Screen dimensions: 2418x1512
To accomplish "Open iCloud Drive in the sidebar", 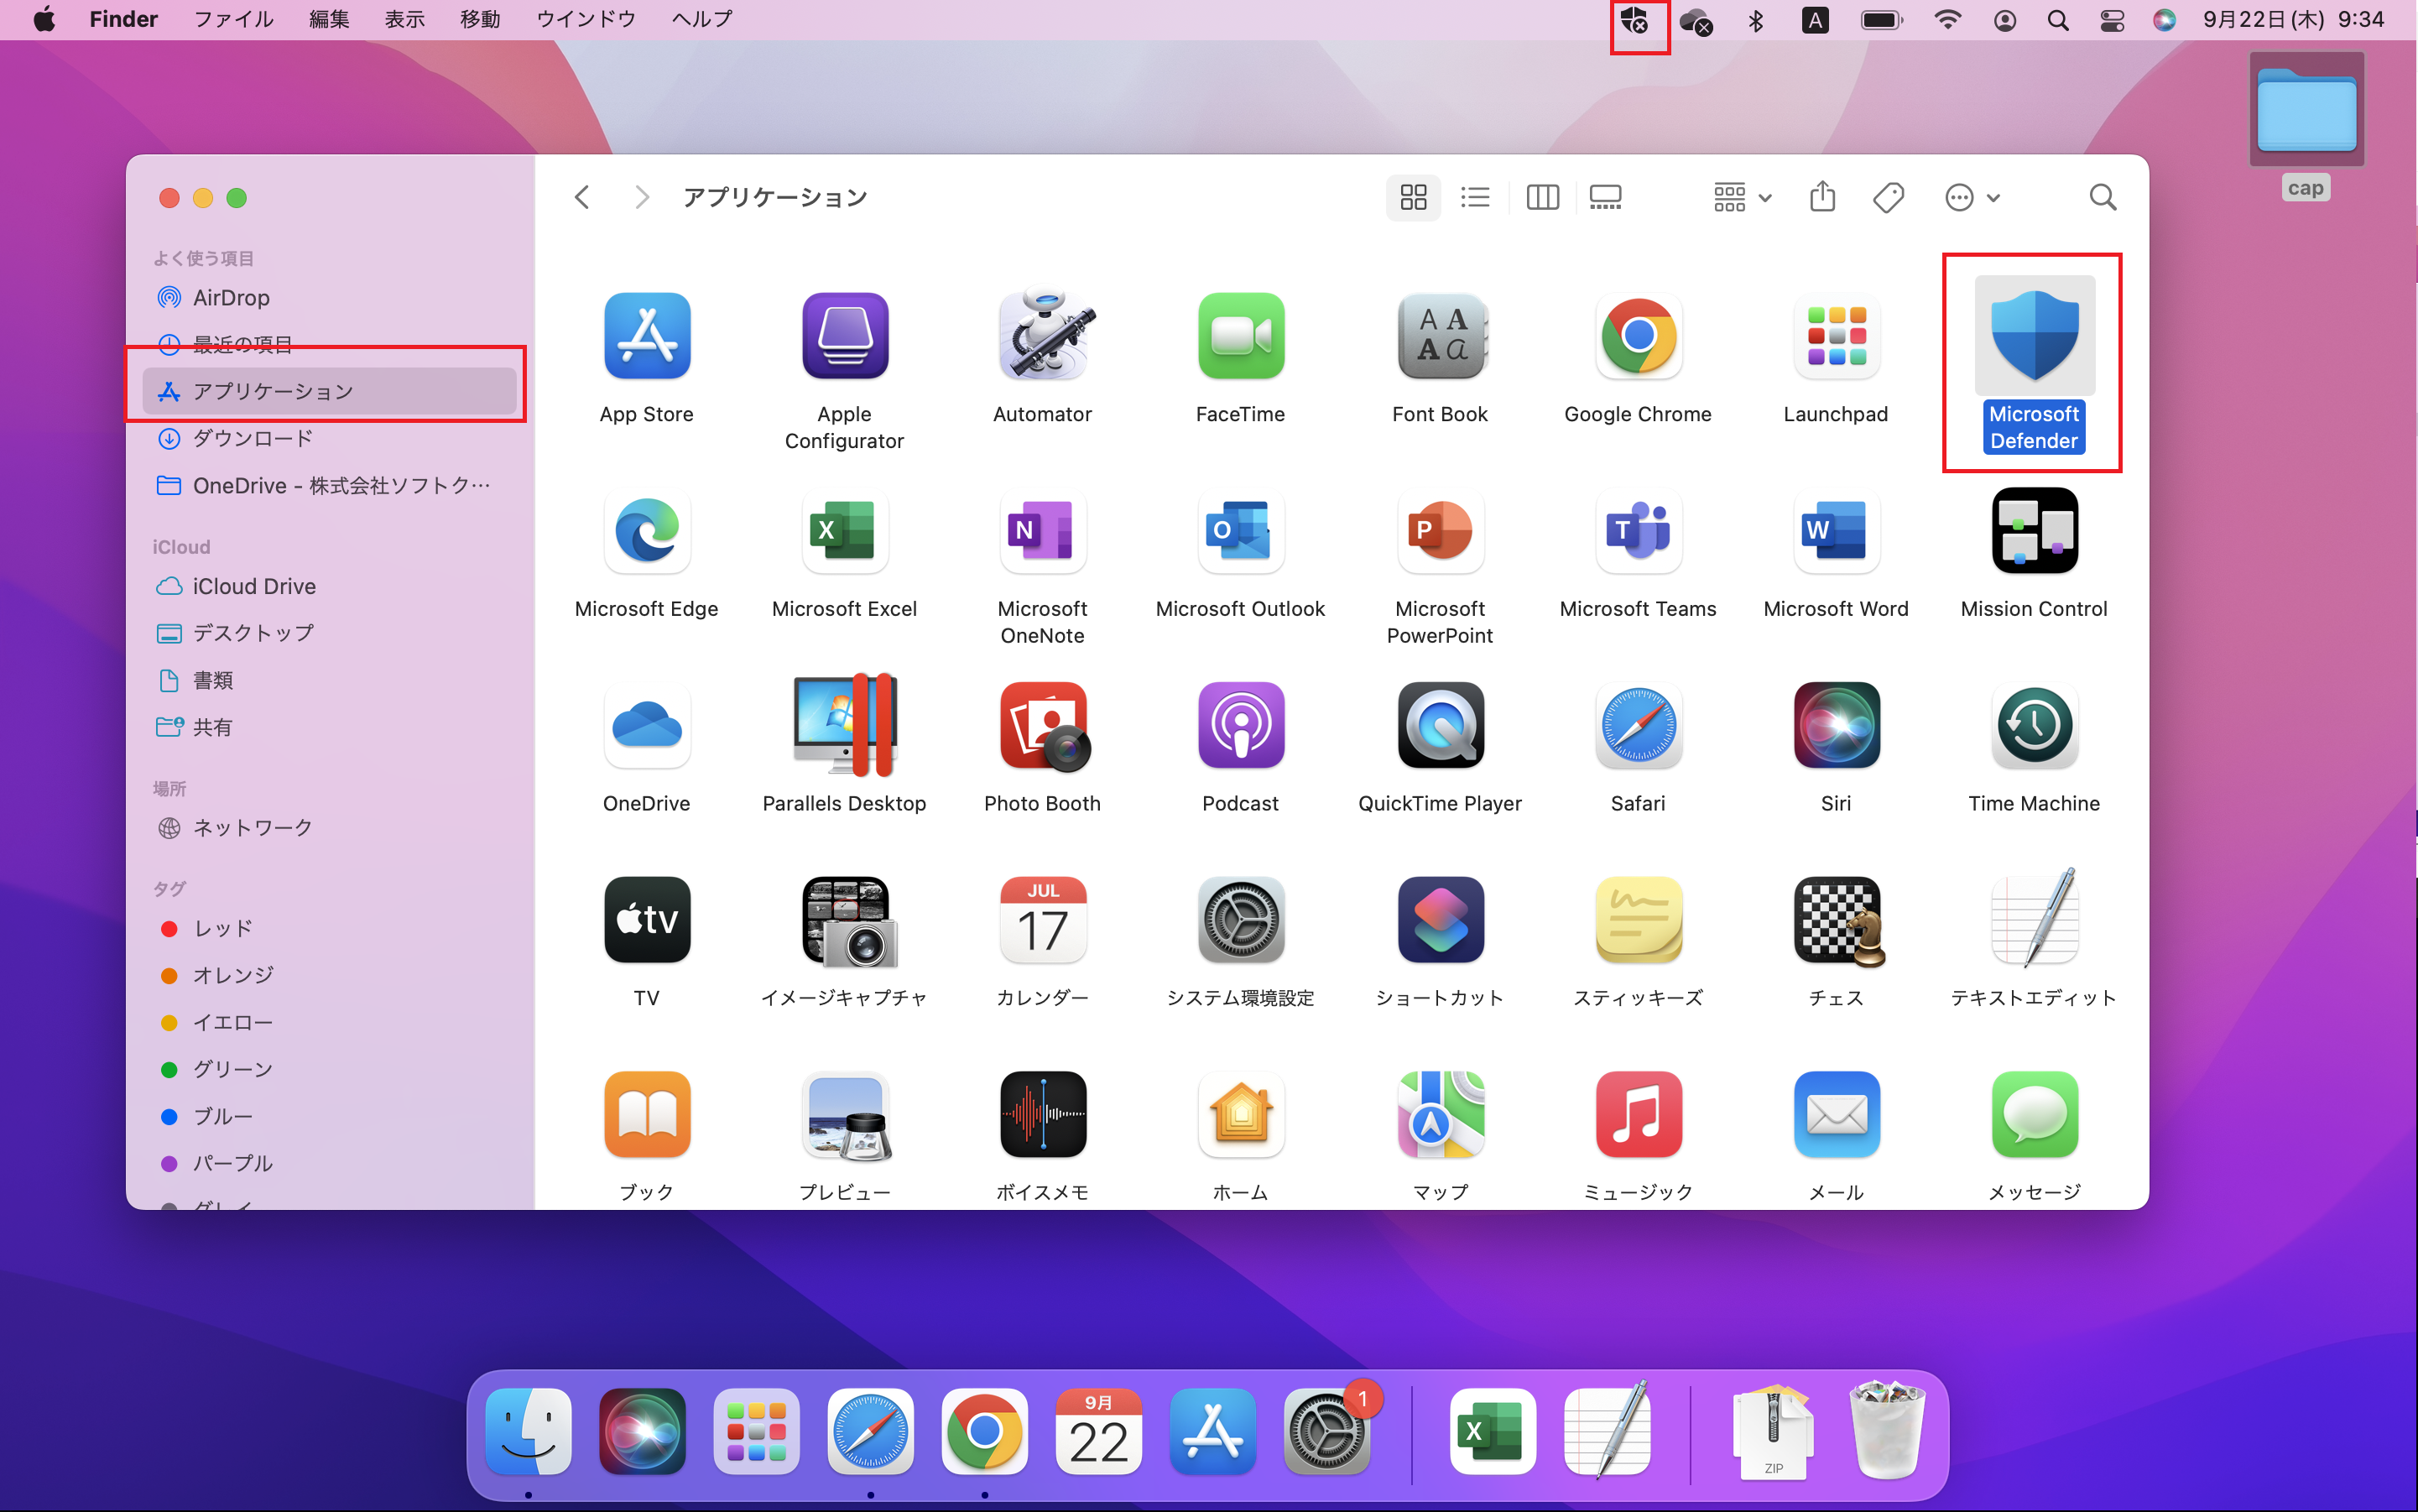I will click(x=329, y=586).
